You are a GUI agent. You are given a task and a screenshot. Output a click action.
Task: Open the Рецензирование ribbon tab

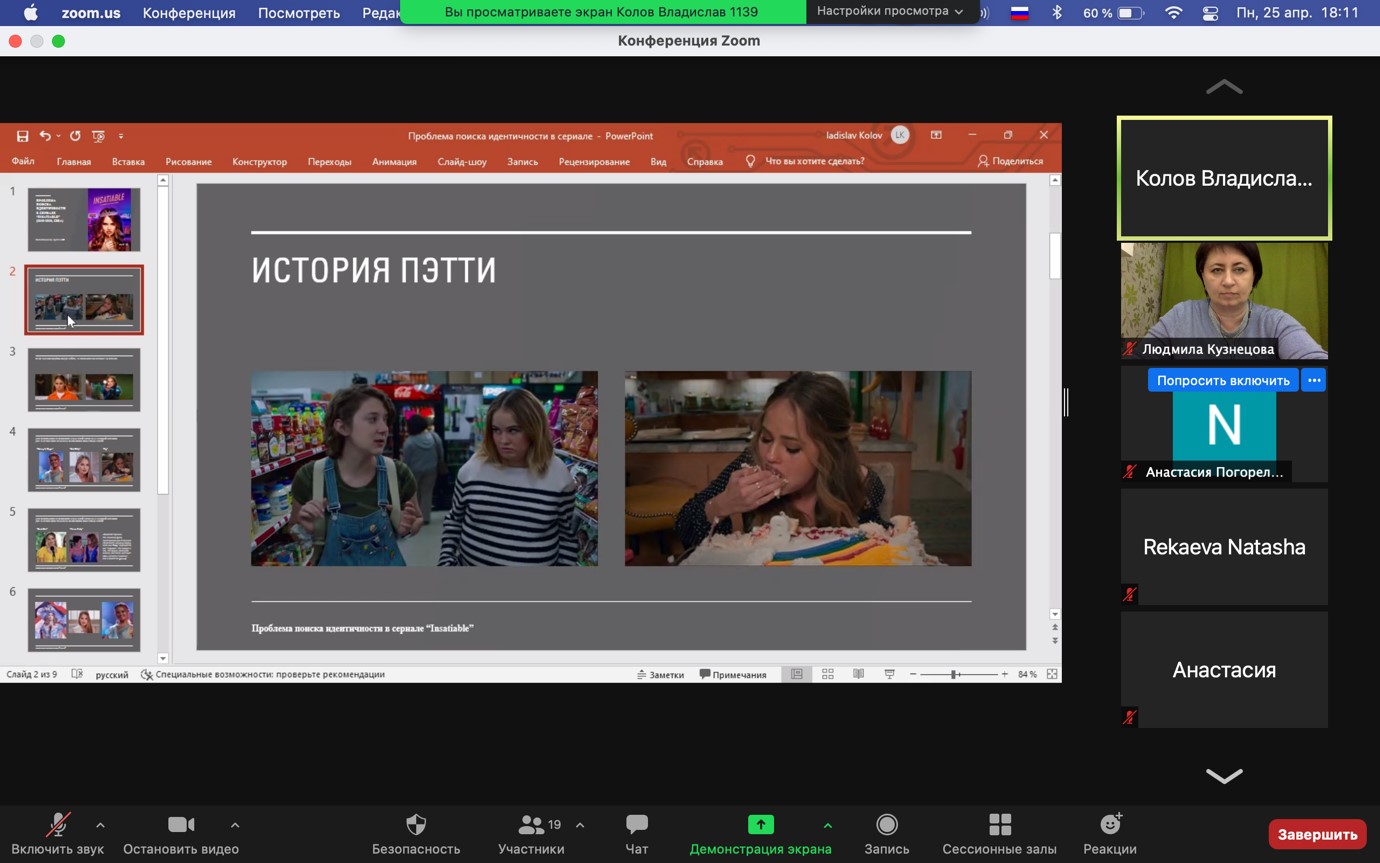point(594,161)
